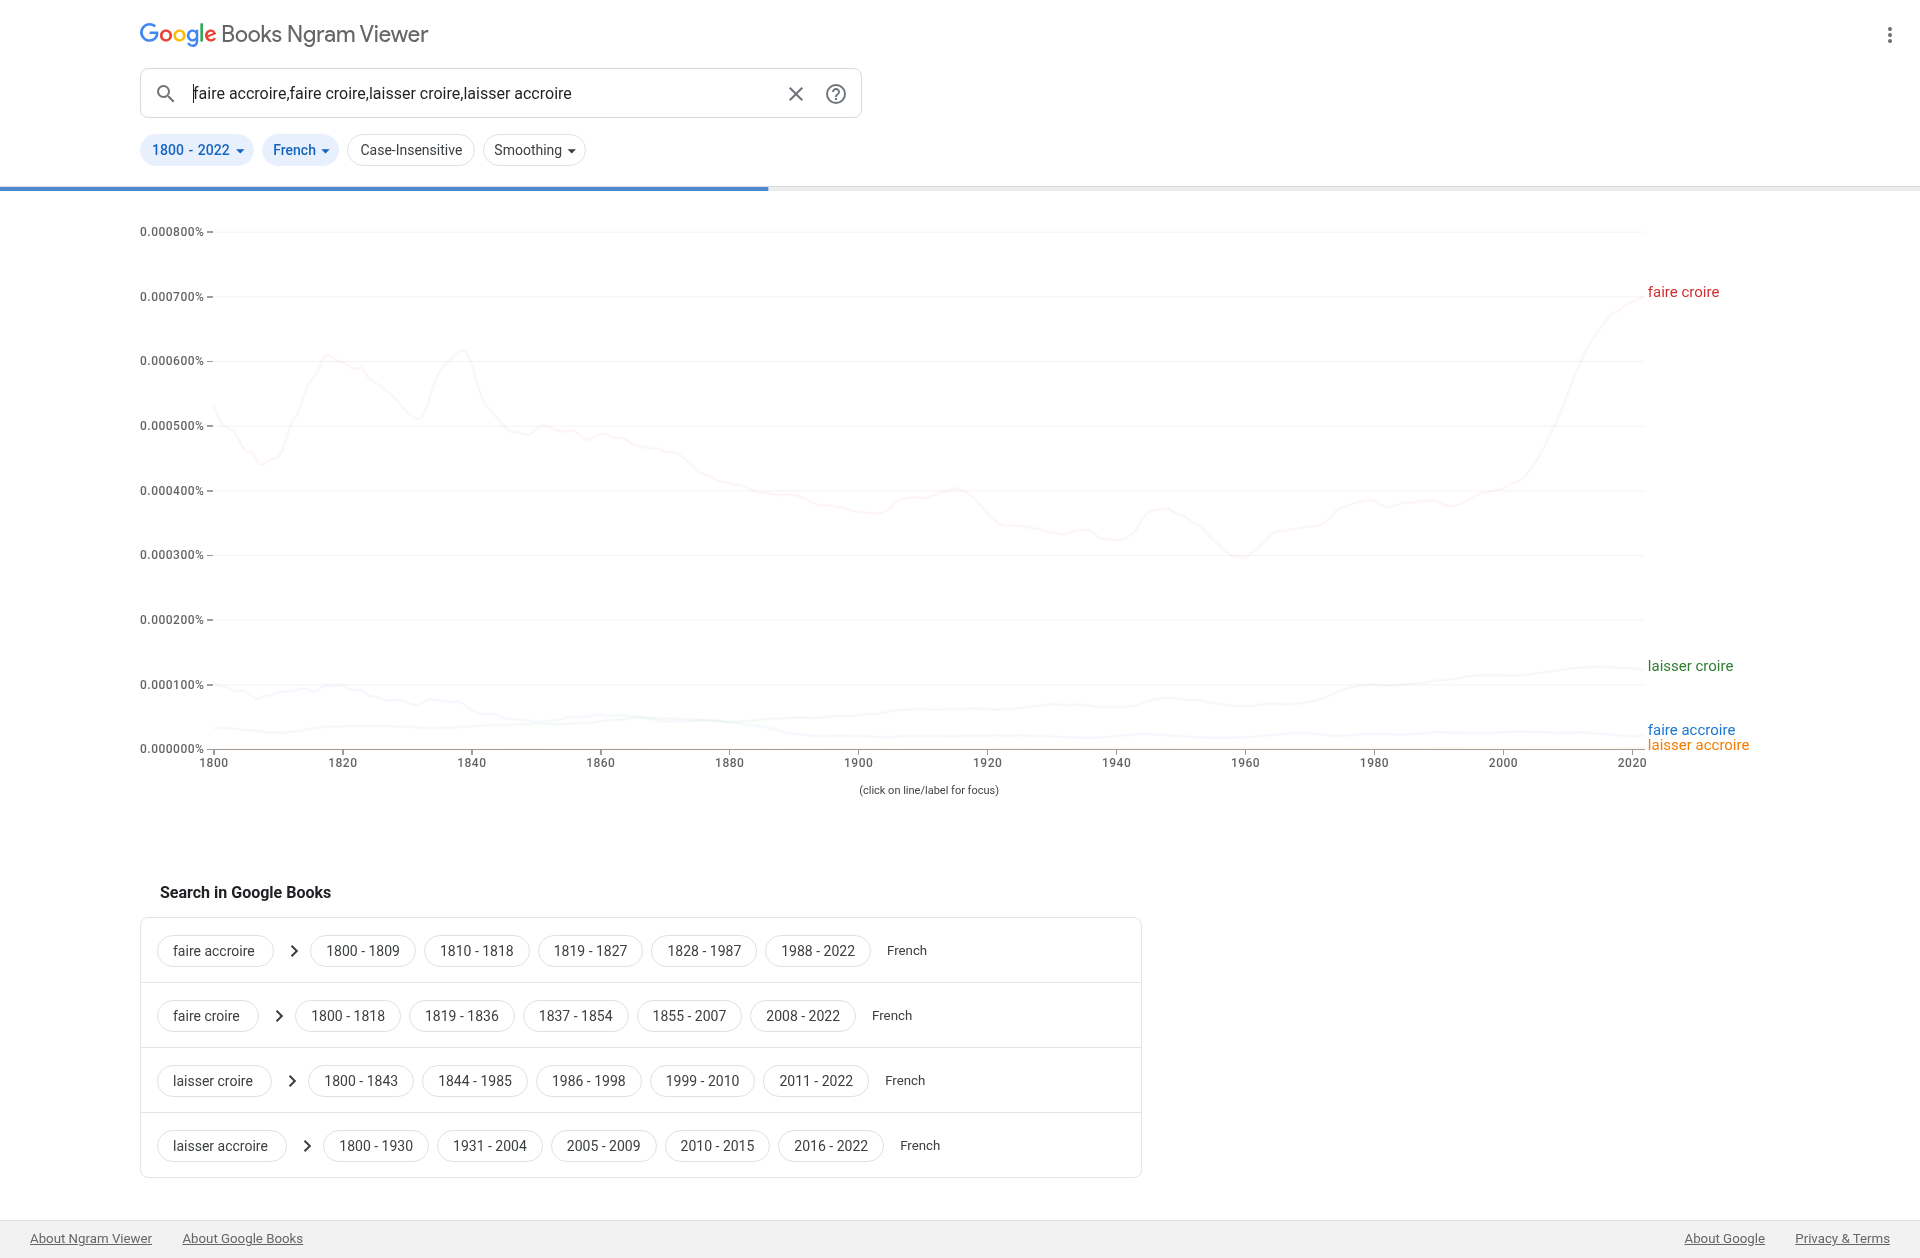Image resolution: width=1920 pixels, height=1258 pixels.
Task: Open the About Ngram Viewer link
Action: (x=91, y=1238)
